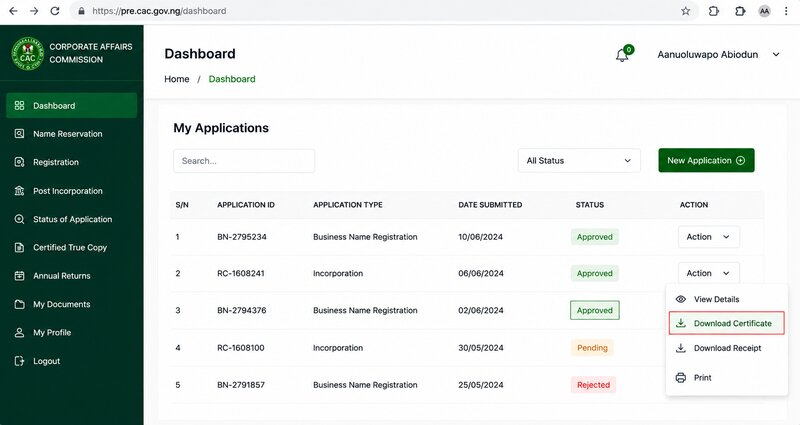Click application ID BN-2795234
This screenshot has height=425, width=800.
[242, 237]
